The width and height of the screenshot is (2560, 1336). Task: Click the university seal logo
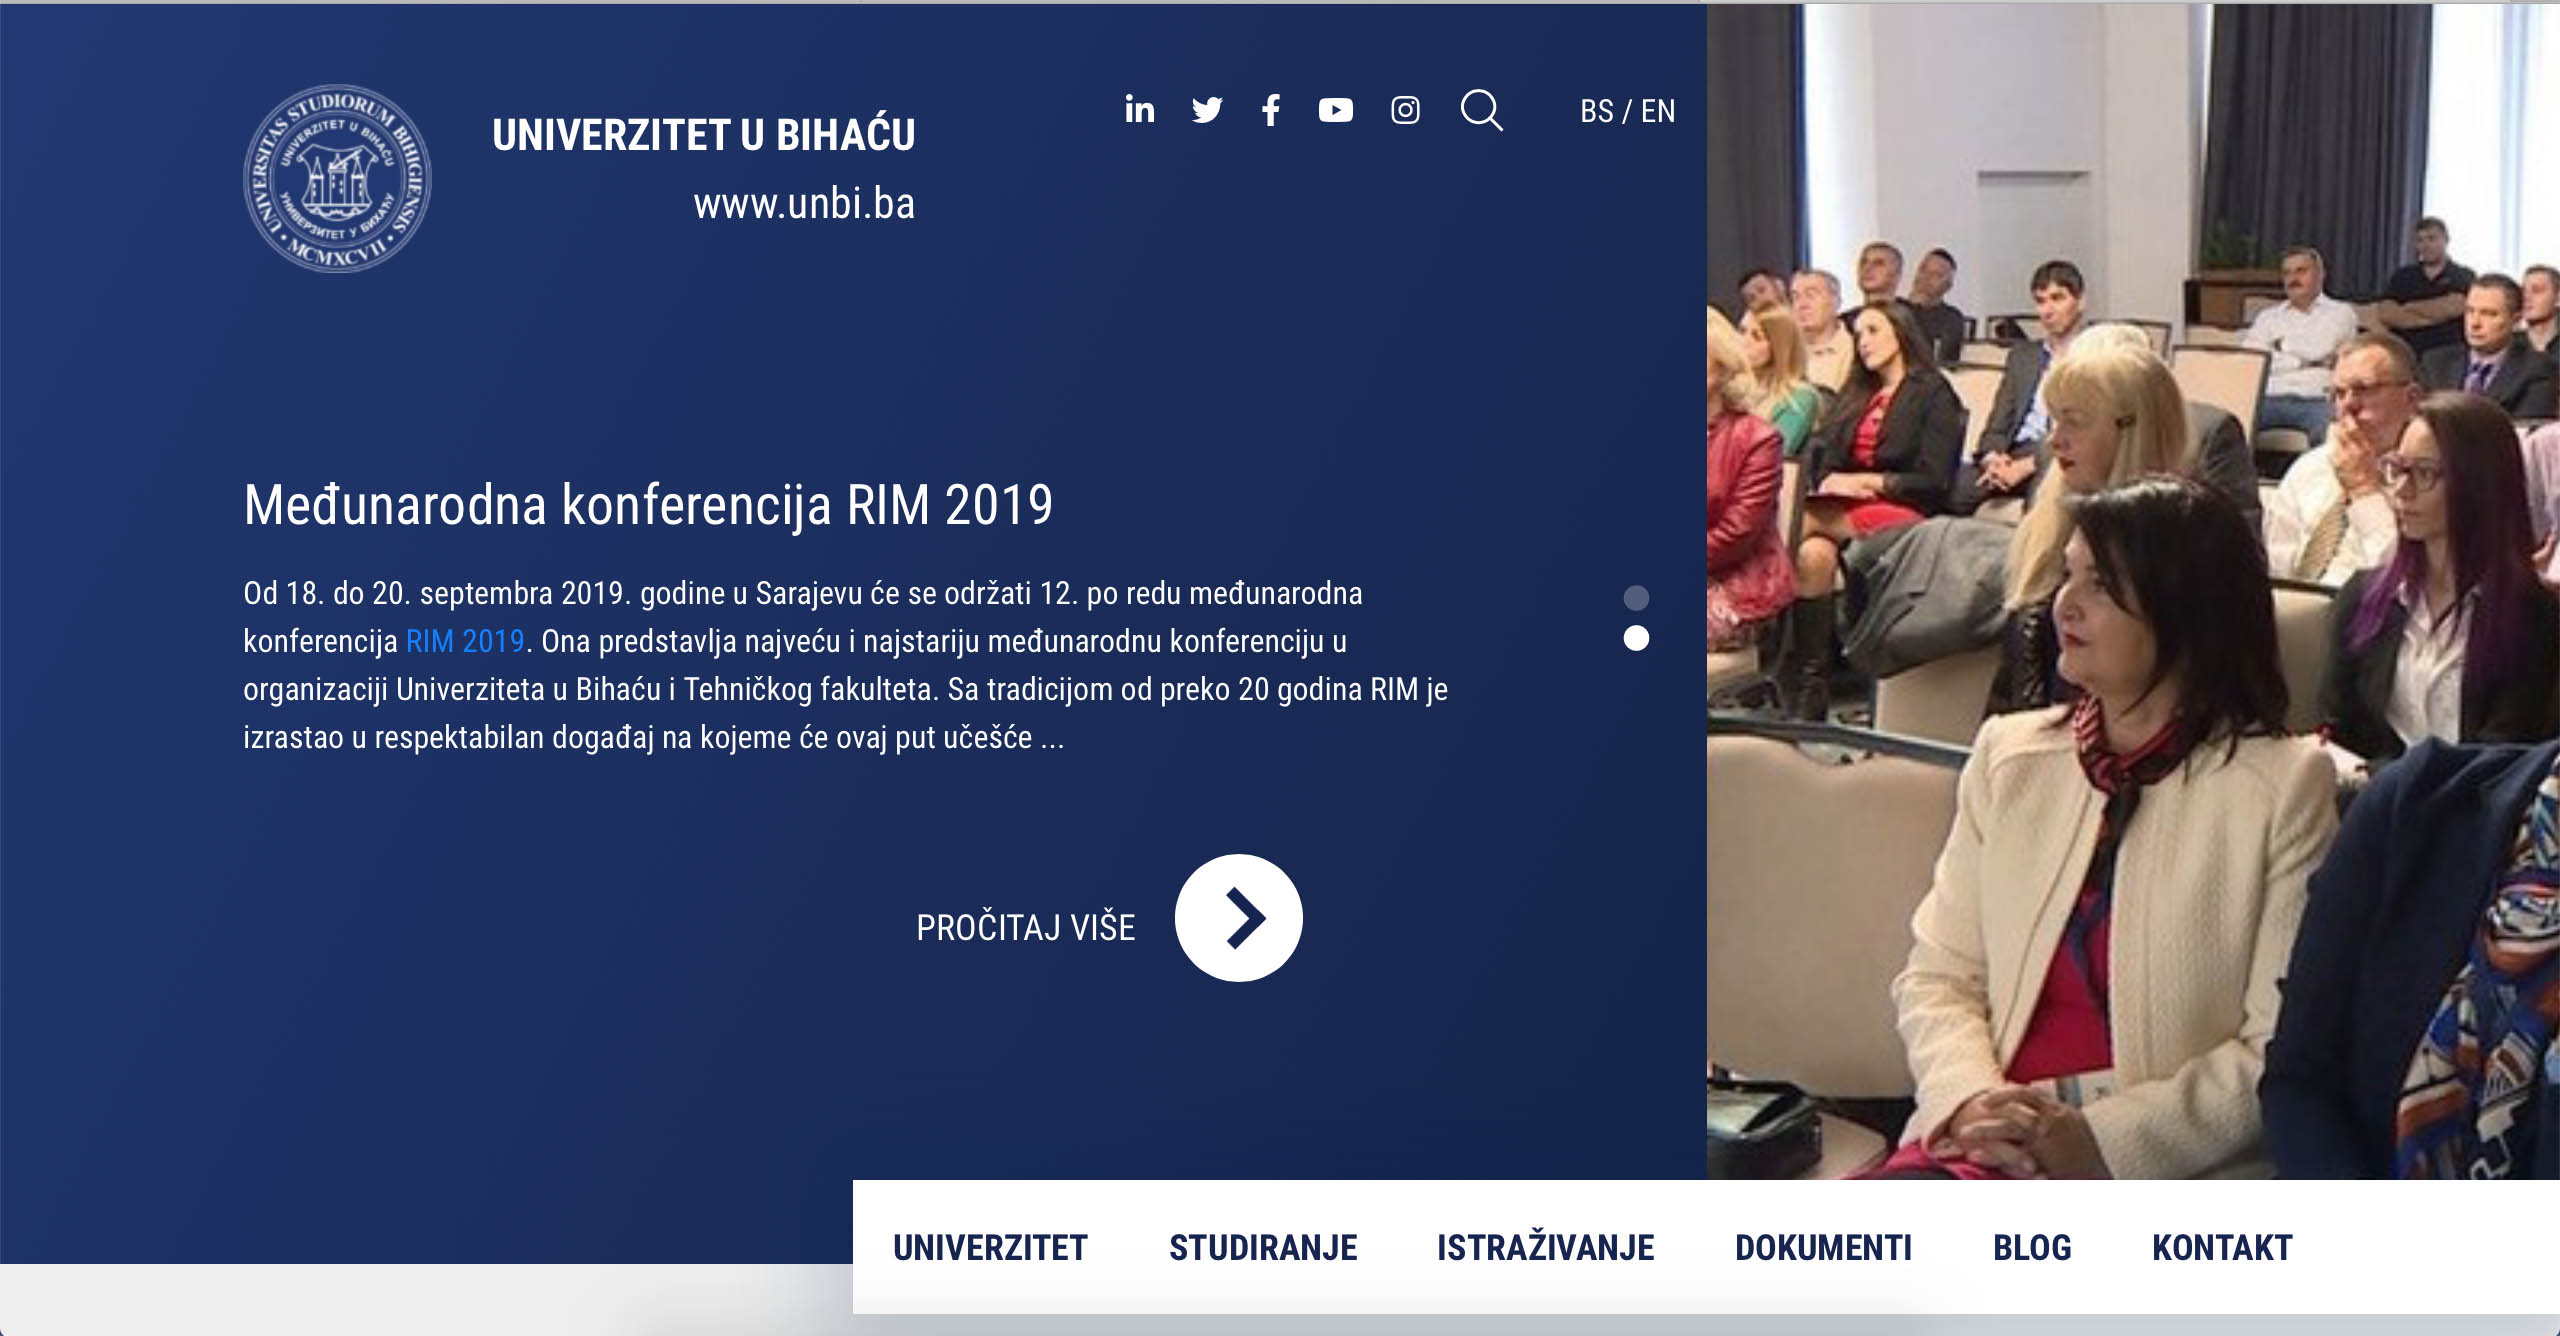[337, 178]
